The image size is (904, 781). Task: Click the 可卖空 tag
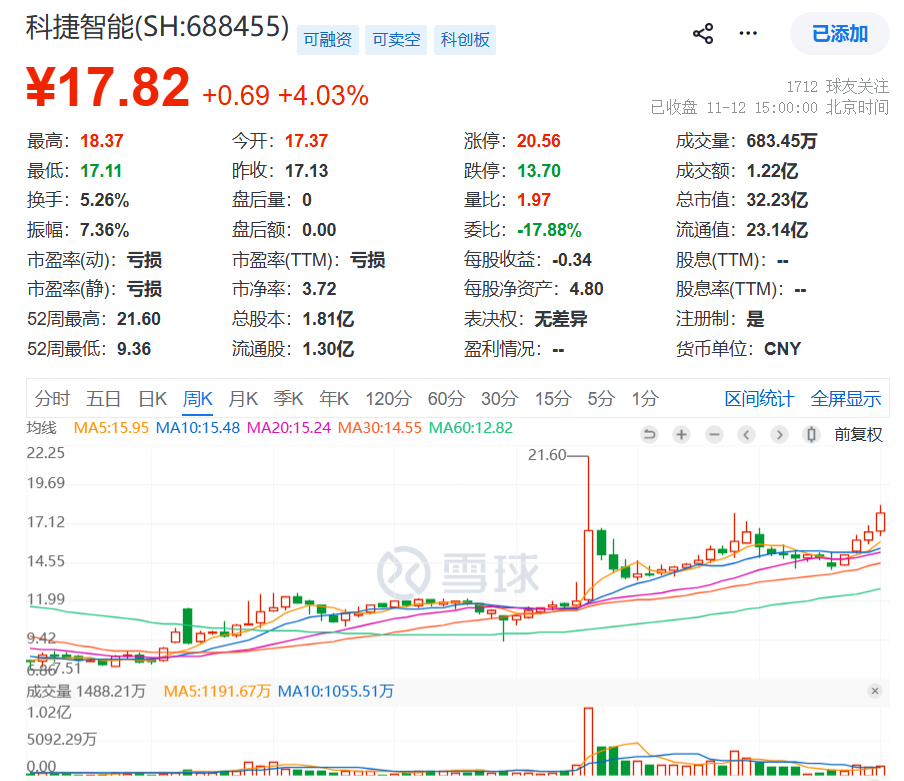(396, 40)
